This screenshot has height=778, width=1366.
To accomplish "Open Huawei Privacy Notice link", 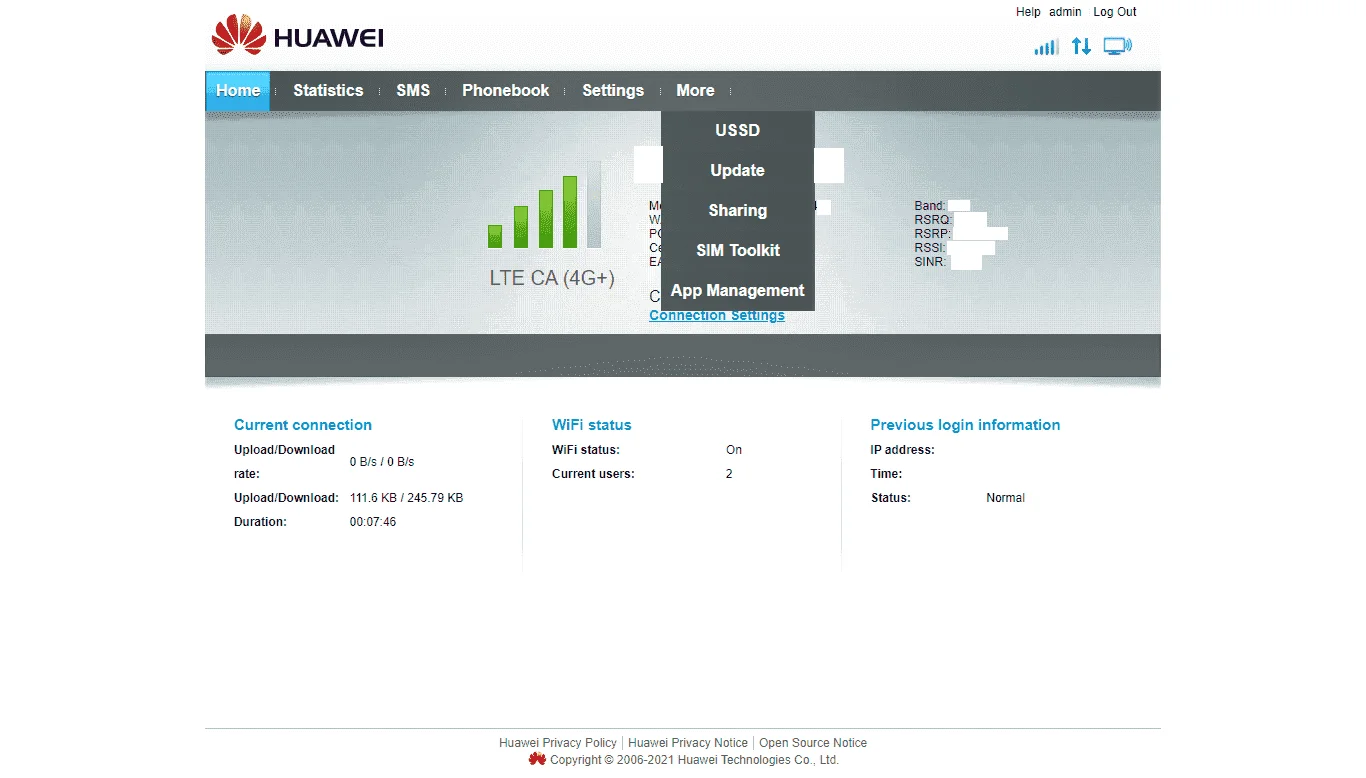I will click(x=688, y=743).
